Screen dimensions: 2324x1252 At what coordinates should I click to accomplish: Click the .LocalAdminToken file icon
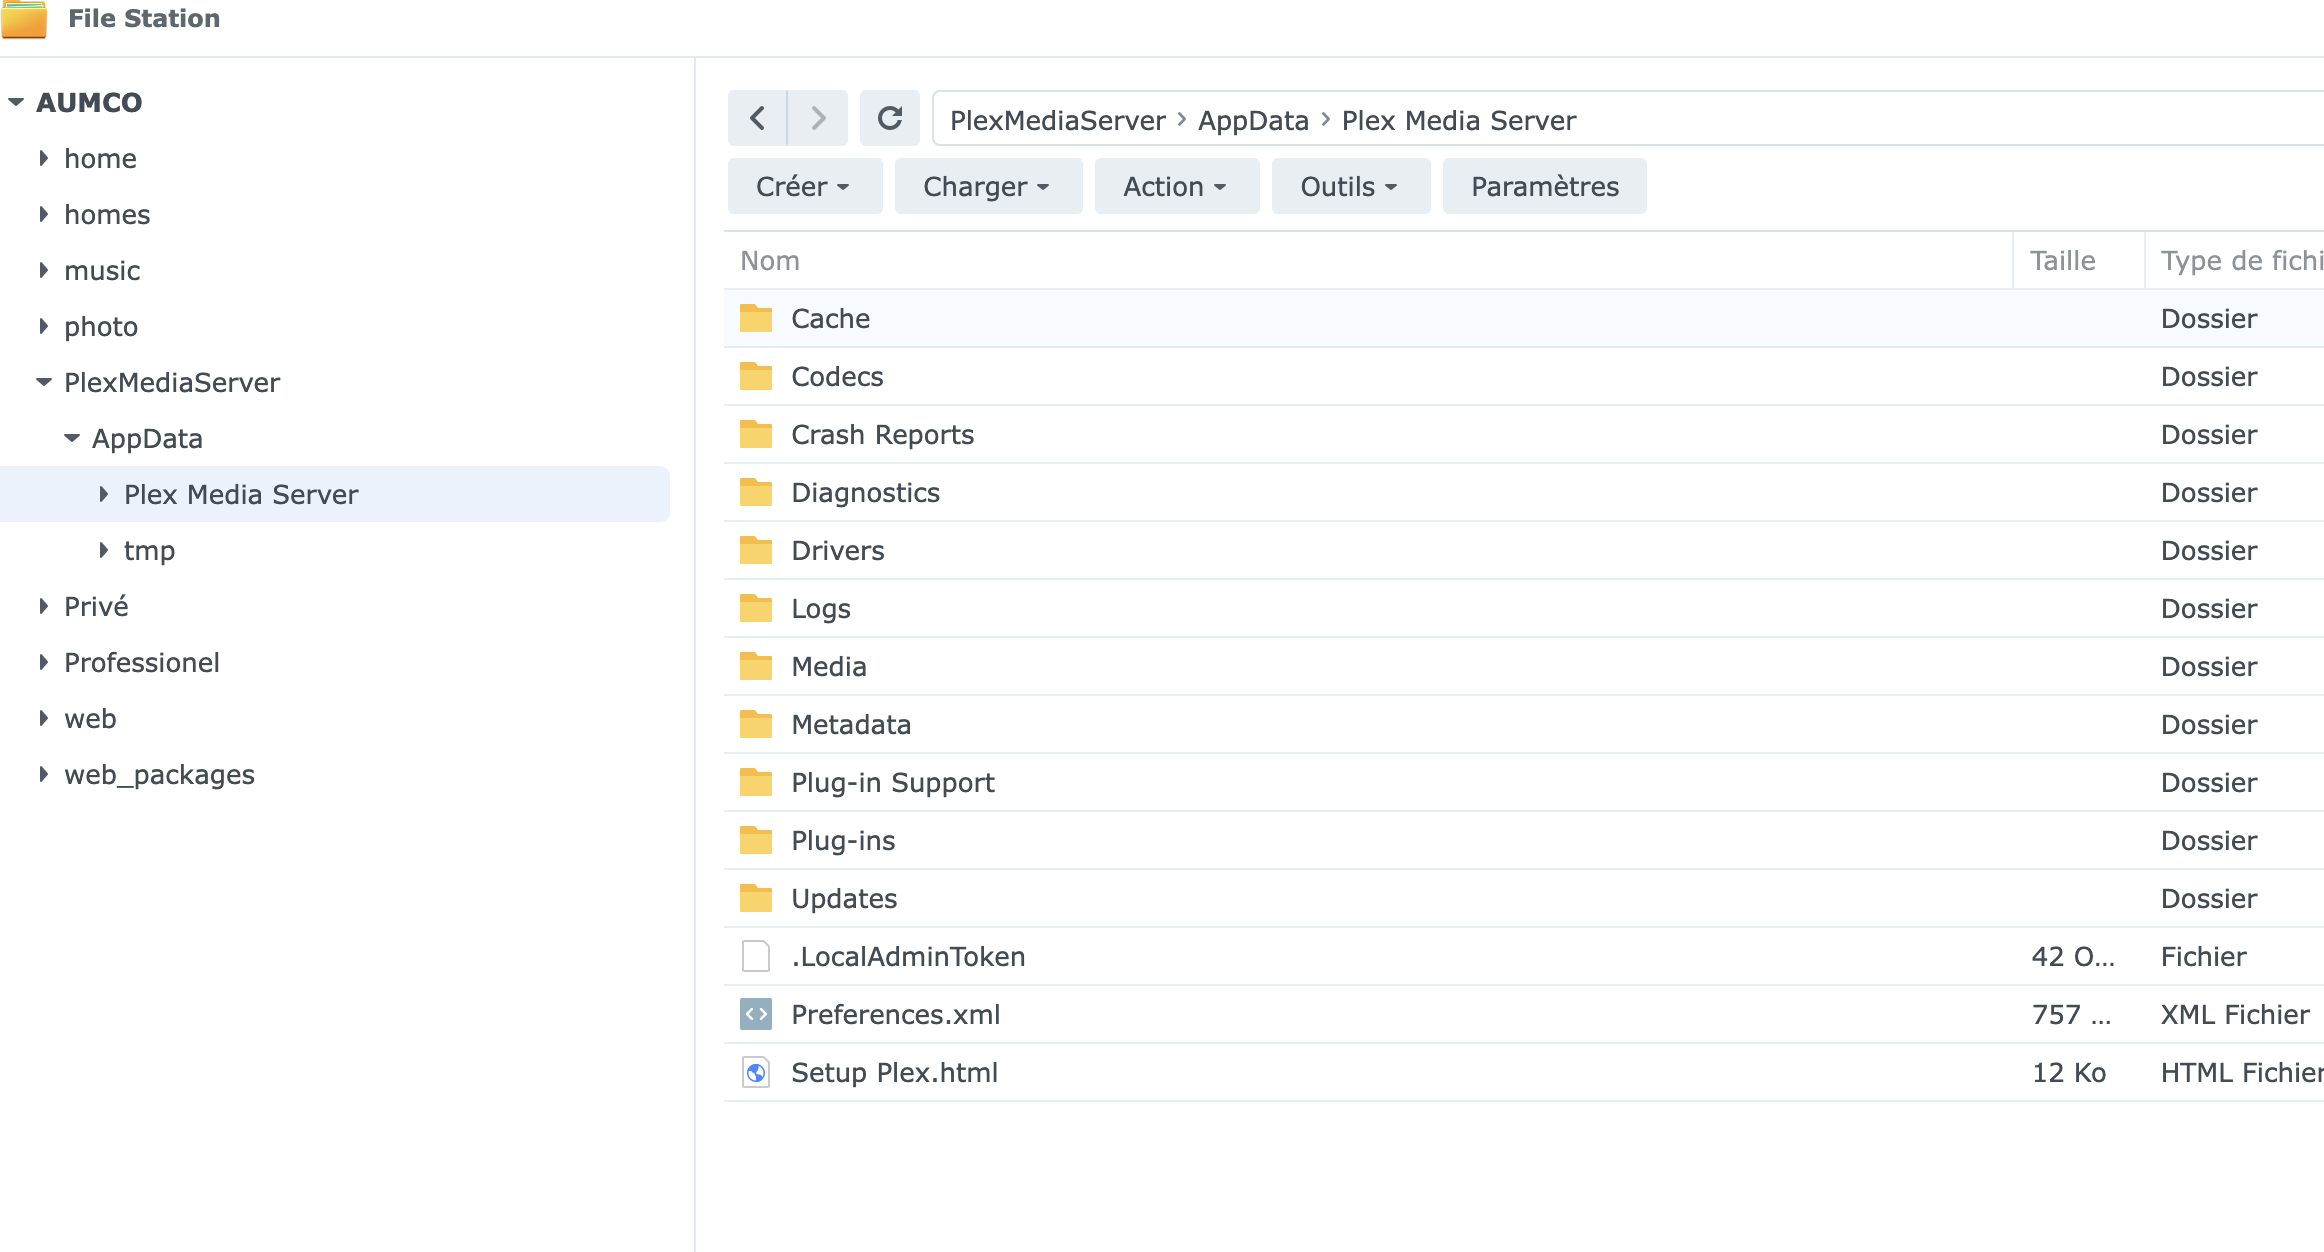tap(756, 956)
